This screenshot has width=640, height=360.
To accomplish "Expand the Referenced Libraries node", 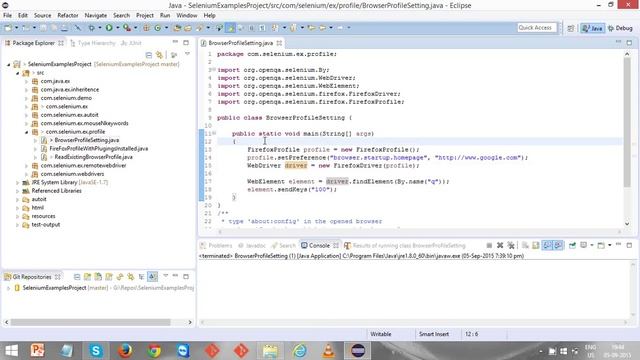I will pyautogui.click(x=18, y=191).
